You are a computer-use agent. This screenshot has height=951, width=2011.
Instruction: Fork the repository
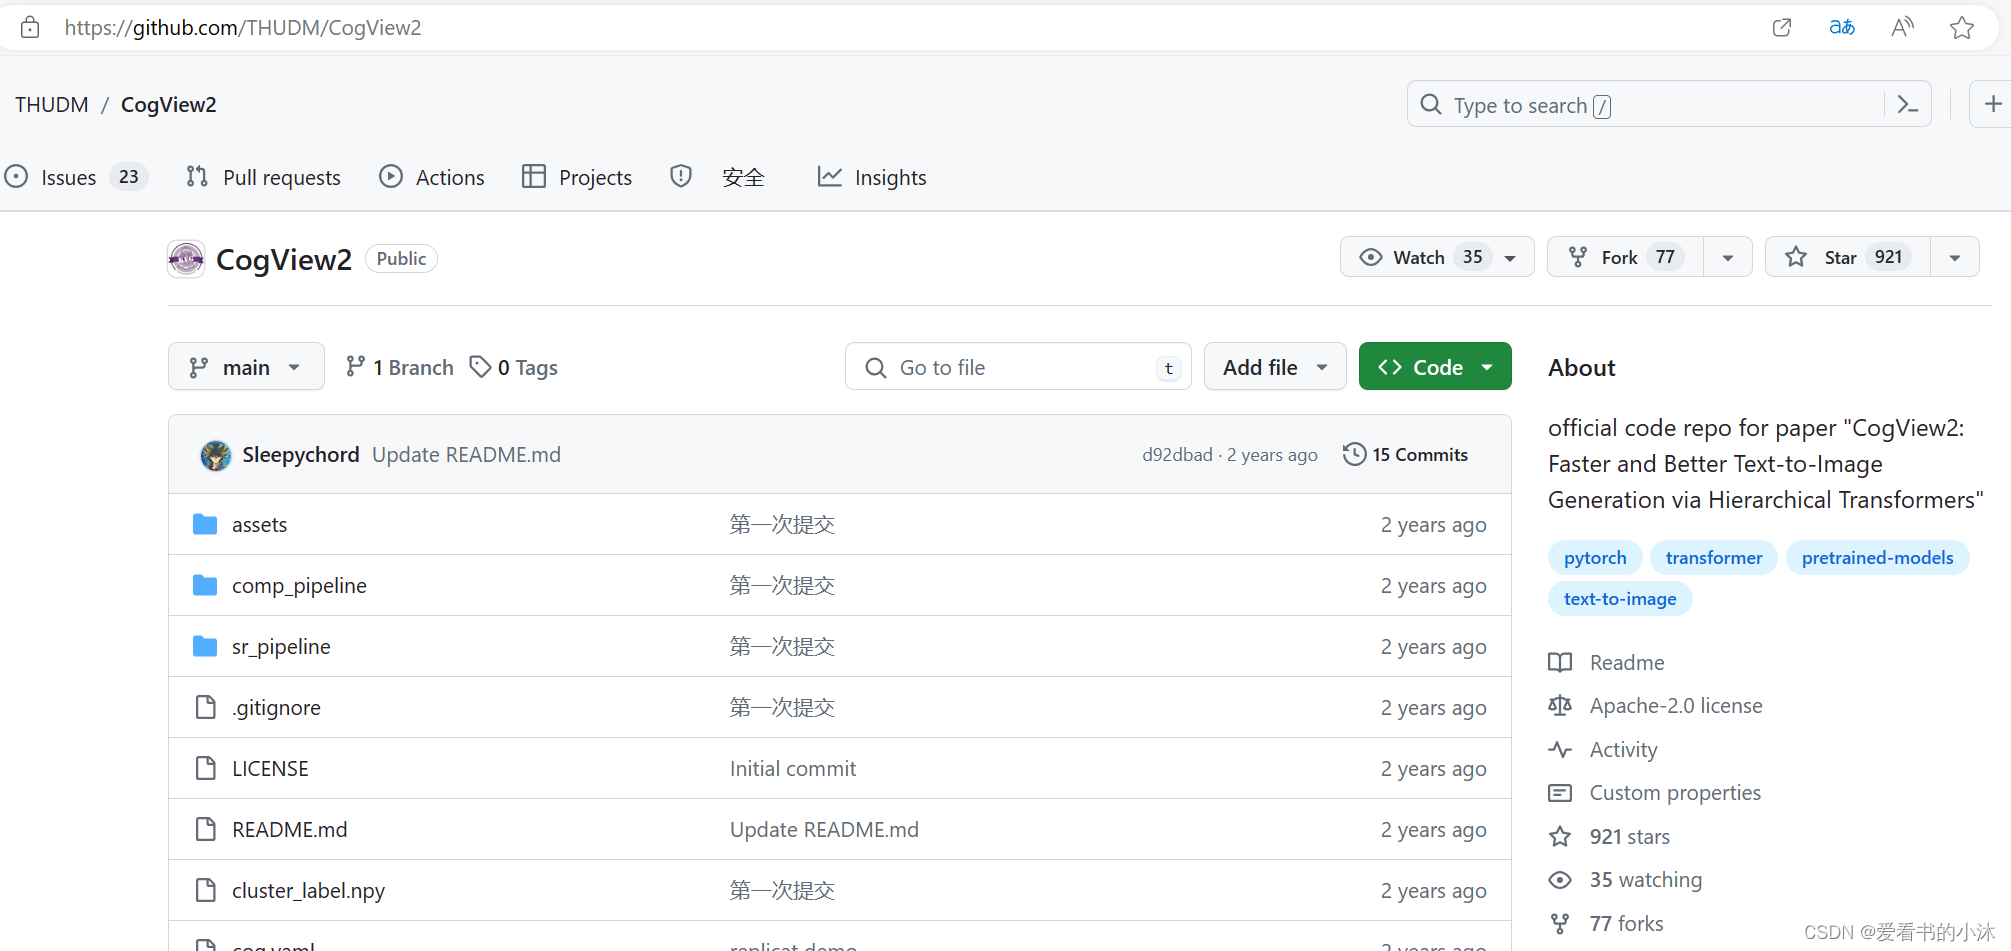[x=1625, y=257]
